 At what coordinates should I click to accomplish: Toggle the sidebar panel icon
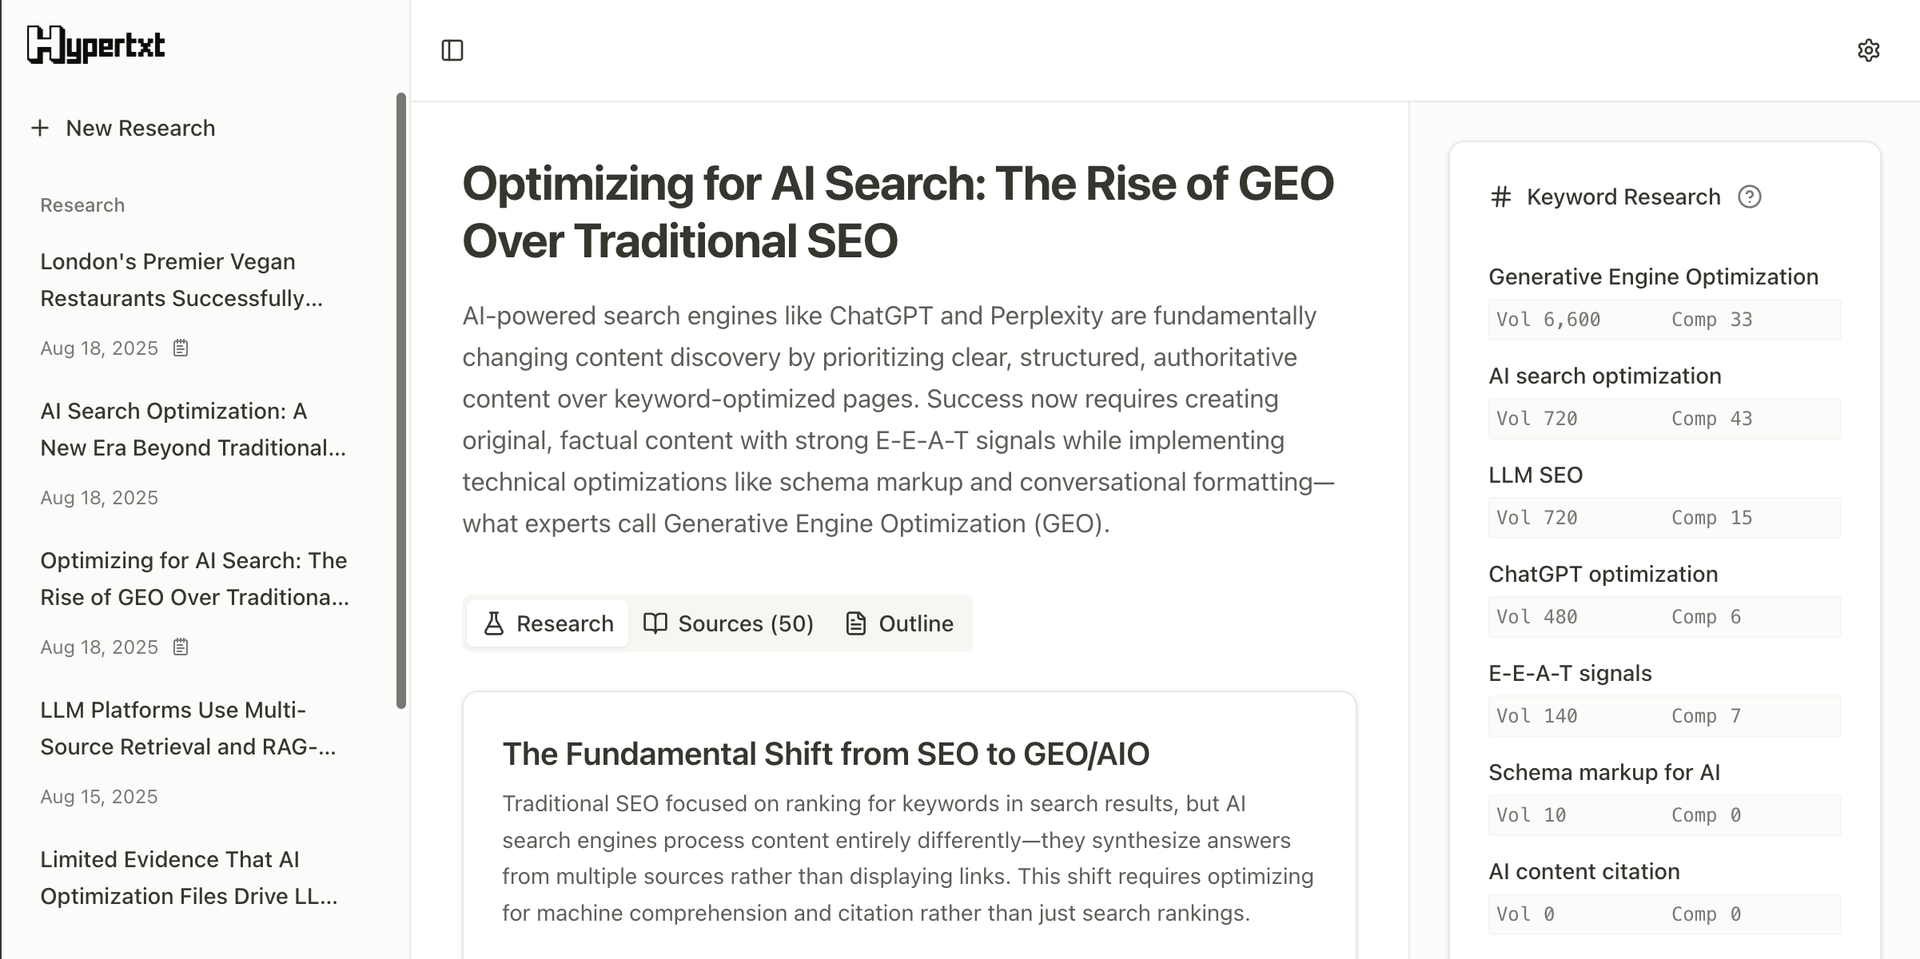click(x=452, y=50)
